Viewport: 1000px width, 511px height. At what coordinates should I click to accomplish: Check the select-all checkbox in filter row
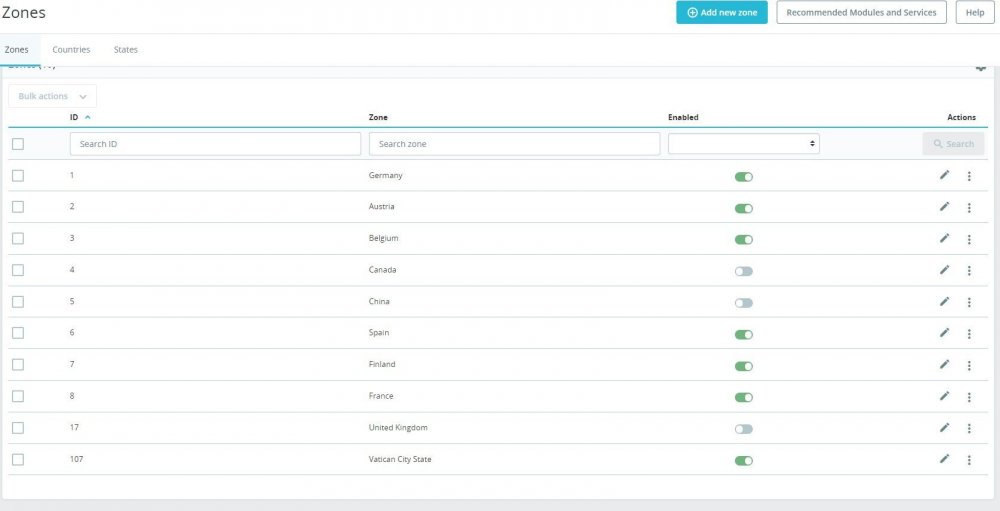click(x=18, y=144)
